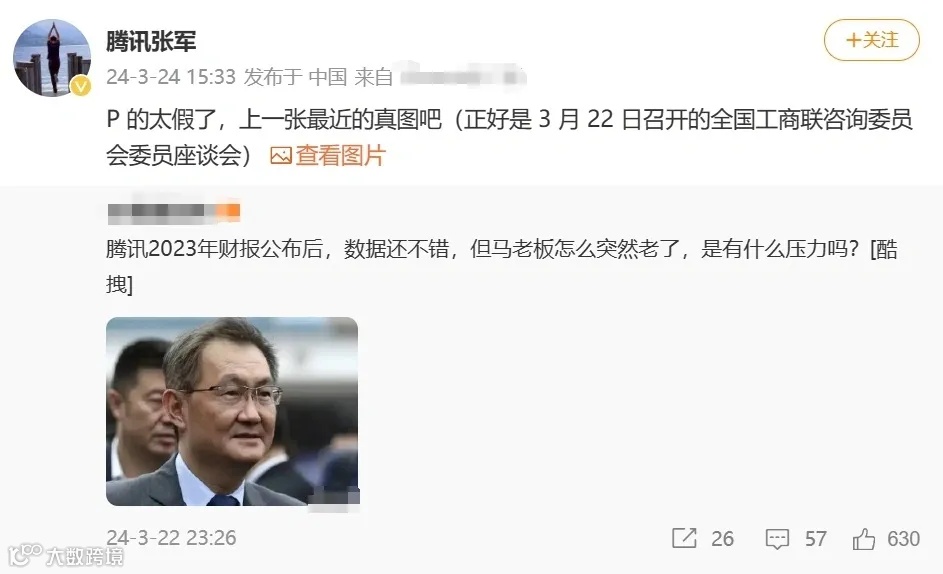Click the blurred source text after 来自
This screenshot has width=943, height=574.
pos(461,77)
